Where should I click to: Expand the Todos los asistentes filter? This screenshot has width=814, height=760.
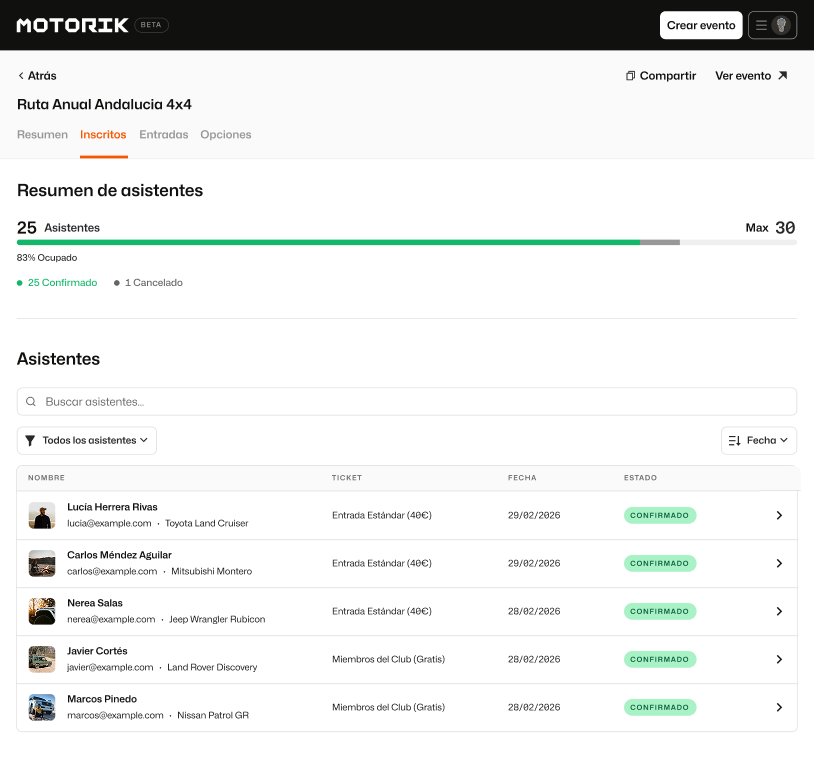(x=87, y=440)
